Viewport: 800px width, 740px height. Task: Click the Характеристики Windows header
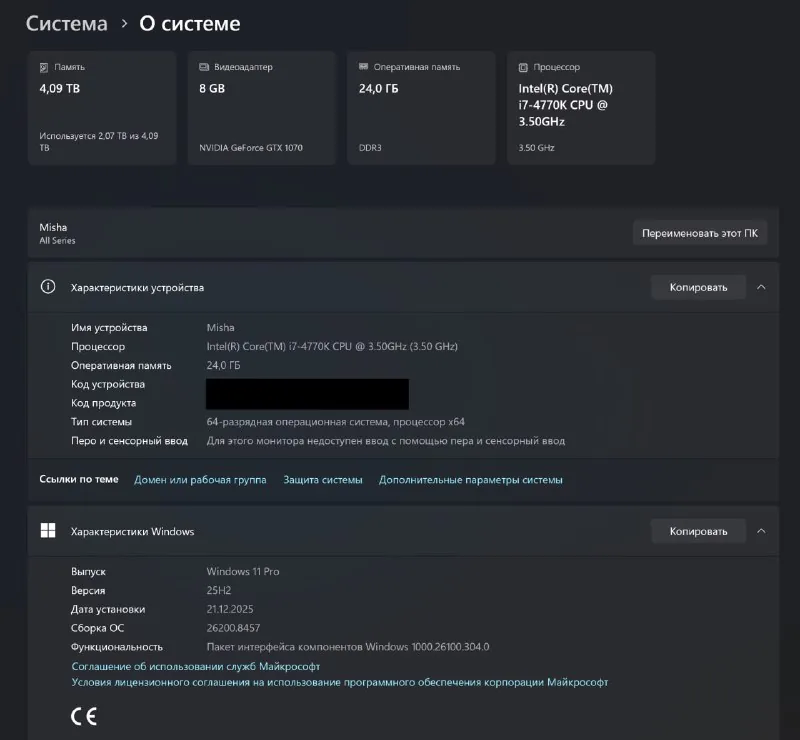(x=403, y=531)
